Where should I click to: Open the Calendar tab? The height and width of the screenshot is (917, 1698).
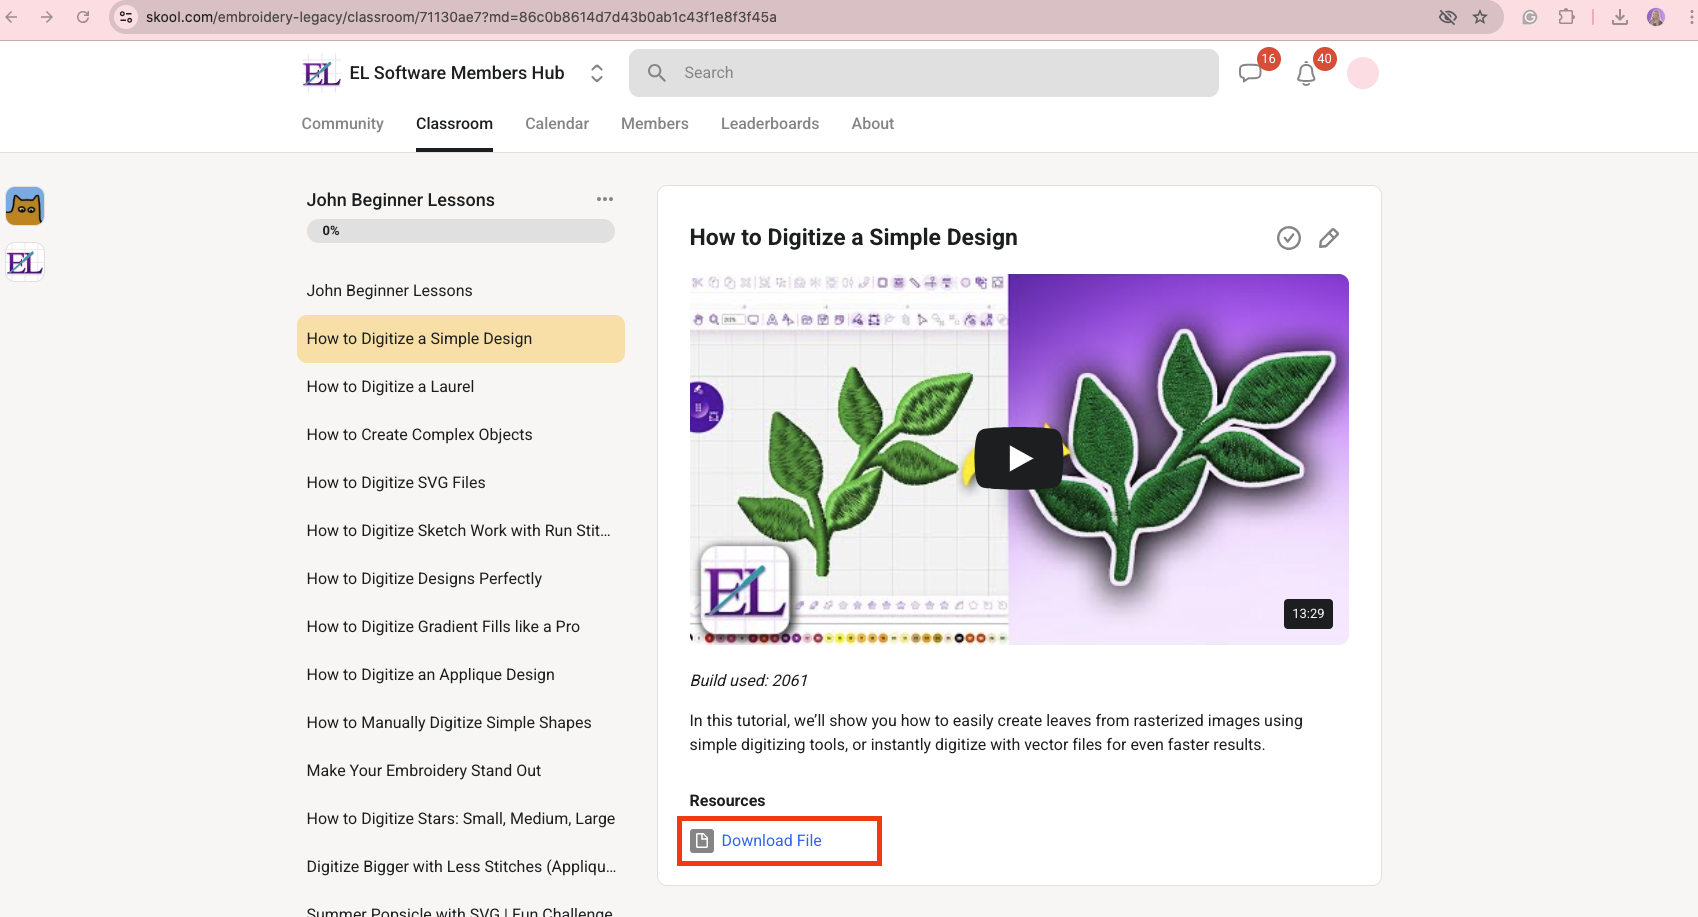557,124
